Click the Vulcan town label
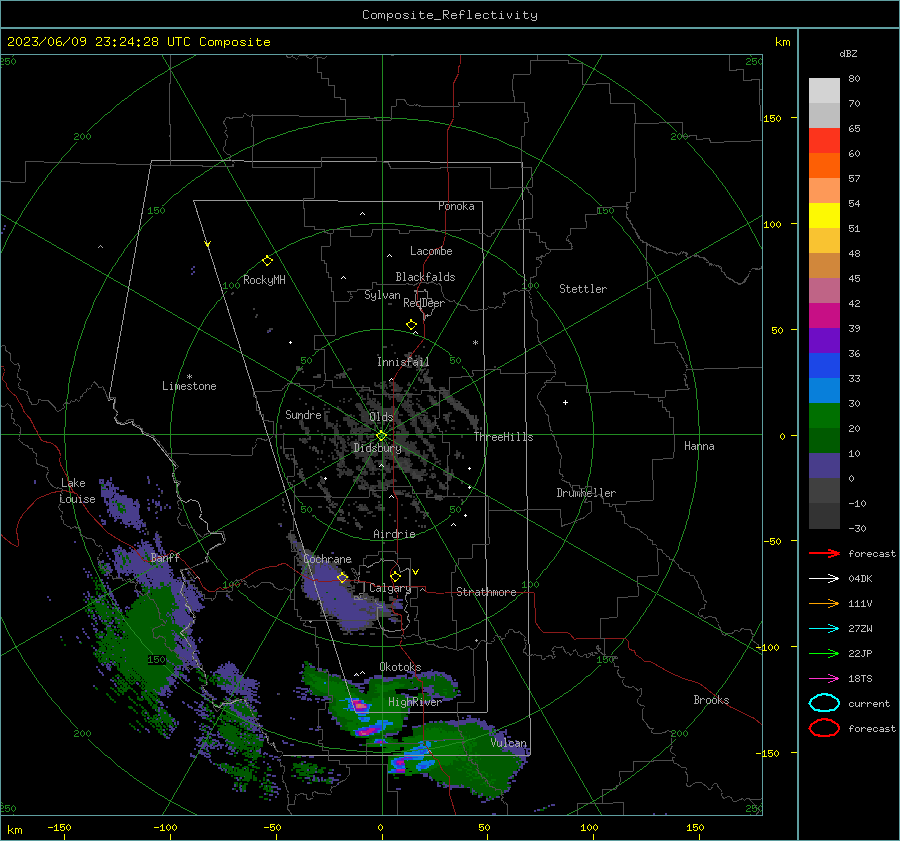This screenshot has width=900, height=841. pyautogui.click(x=509, y=743)
